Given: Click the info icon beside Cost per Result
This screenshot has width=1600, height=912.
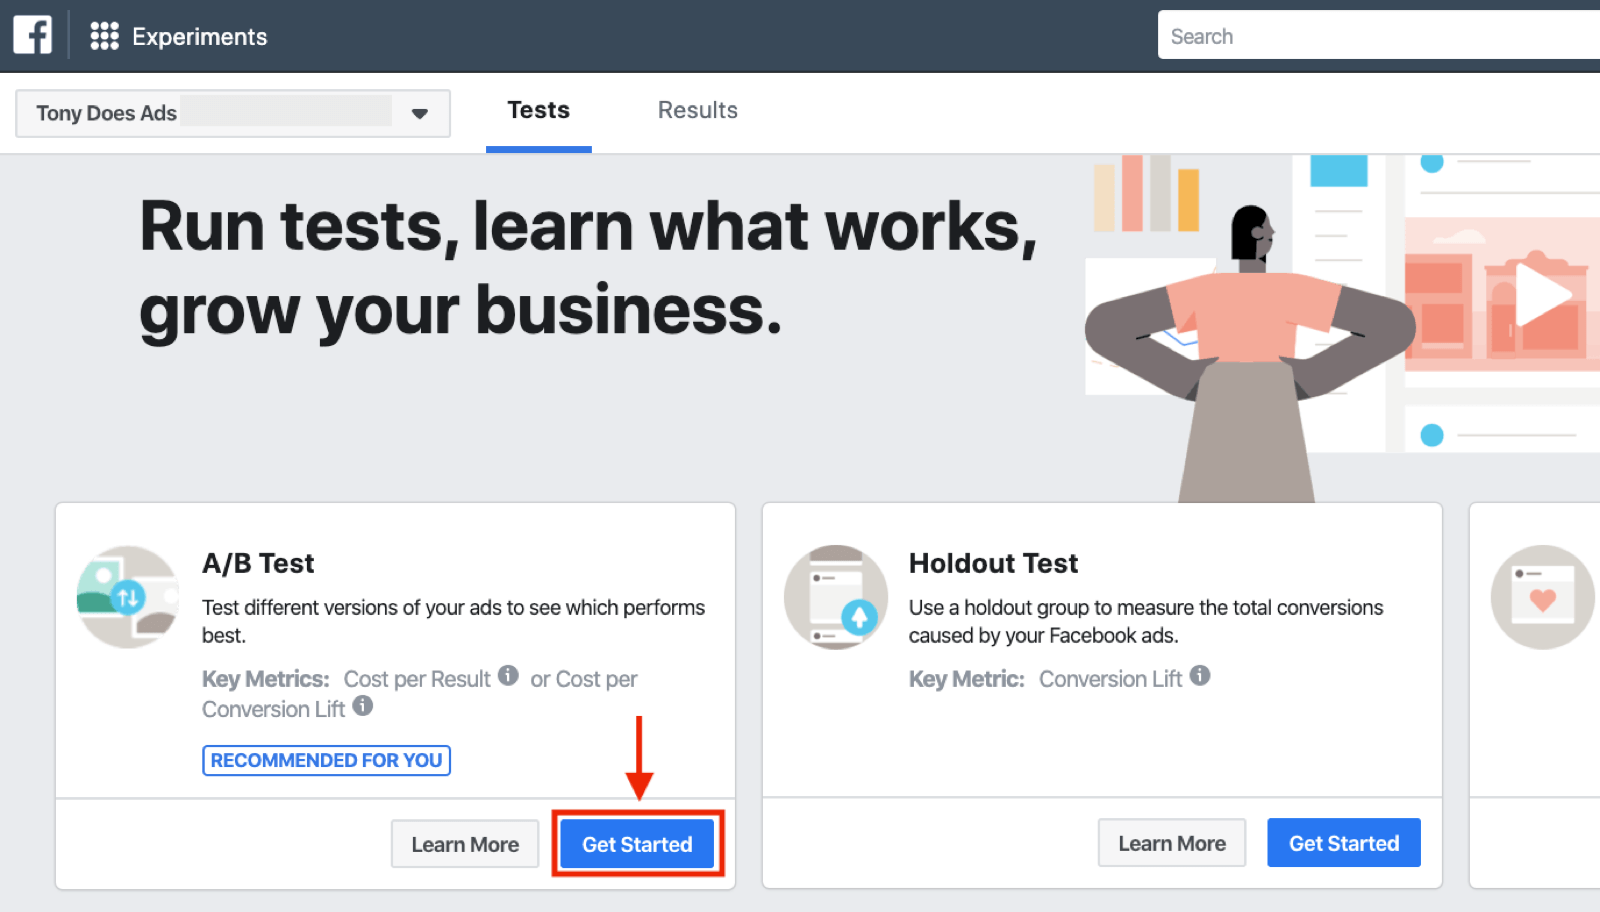Looking at the screenshot, I should point(508,675).
